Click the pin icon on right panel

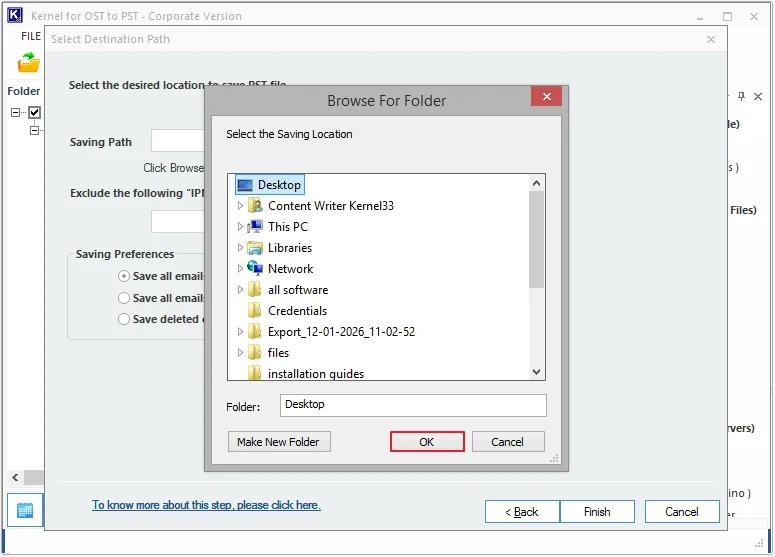click(741, 96)
